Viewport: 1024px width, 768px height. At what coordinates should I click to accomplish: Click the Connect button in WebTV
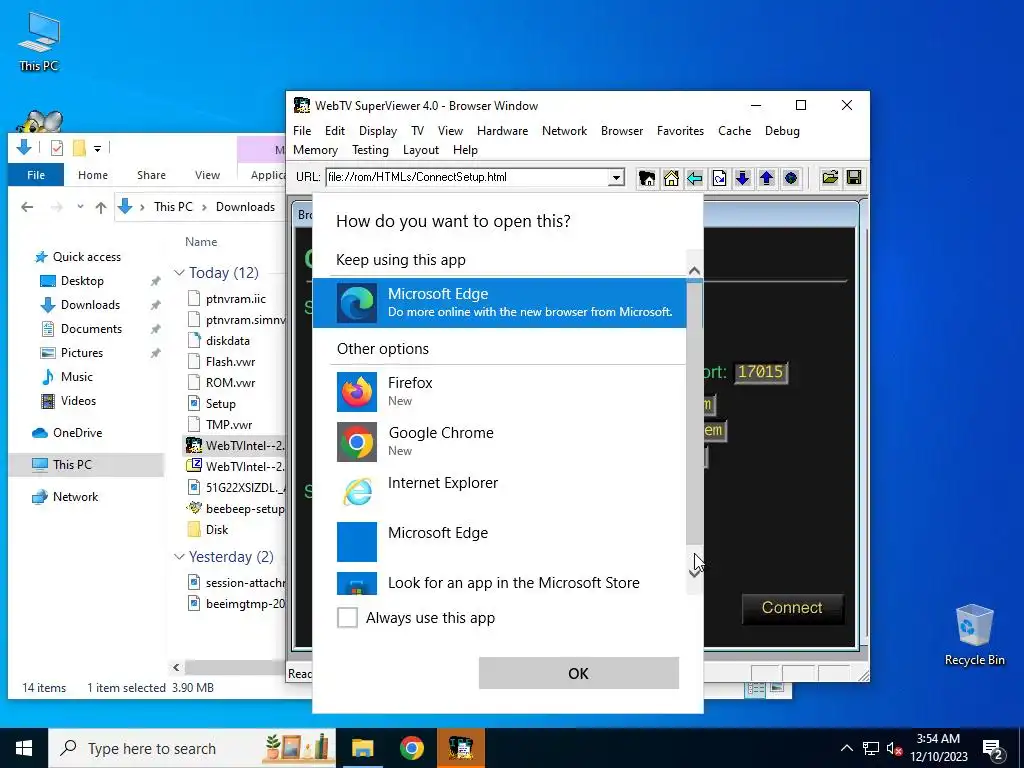[792, 607]
